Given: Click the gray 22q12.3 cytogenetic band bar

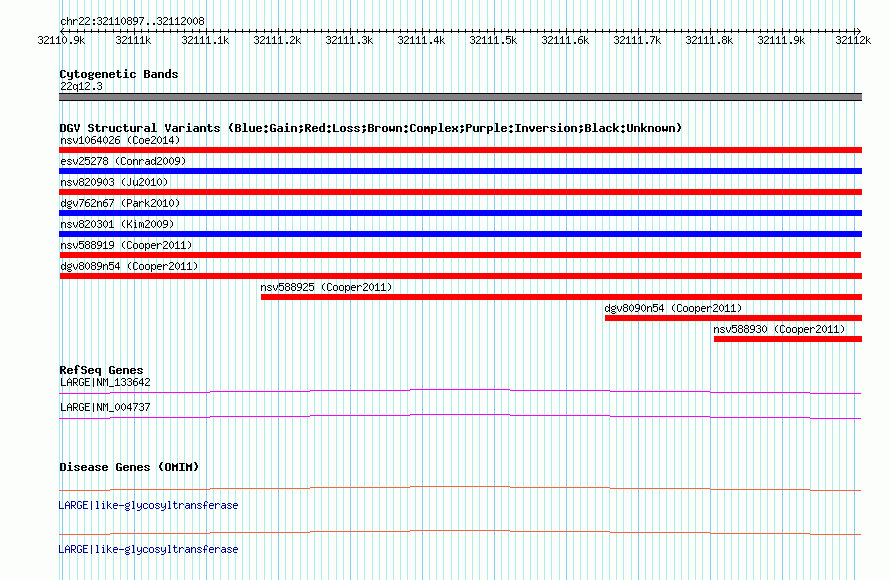Looking at the screenshot, I should (460, 97).
